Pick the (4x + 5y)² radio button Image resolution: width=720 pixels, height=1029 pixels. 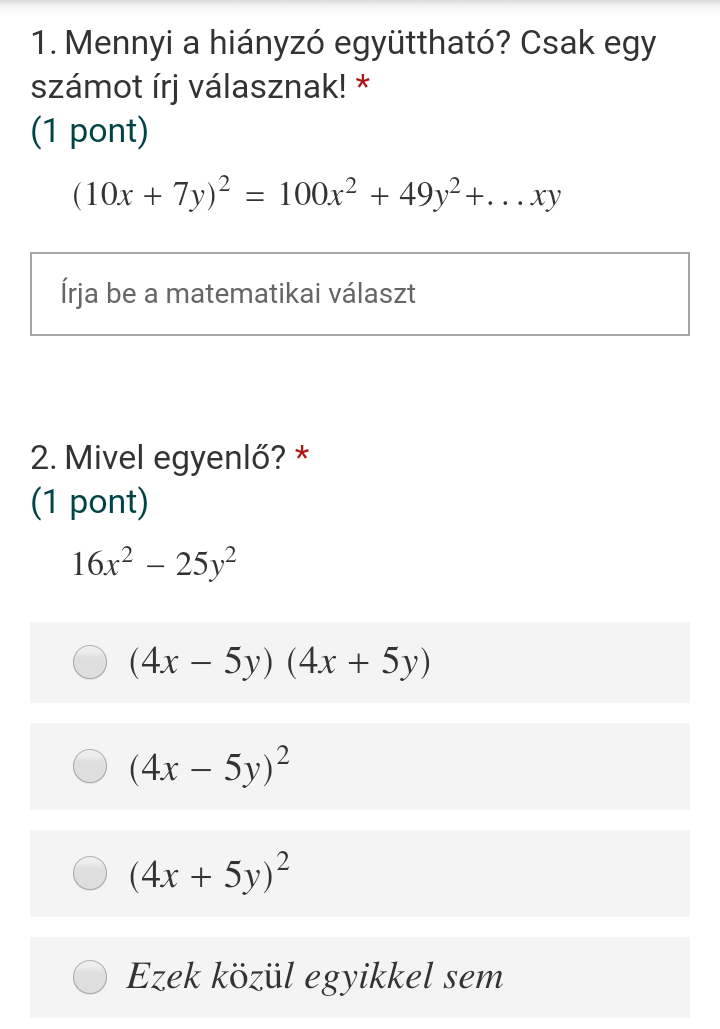tap(90, 873)
